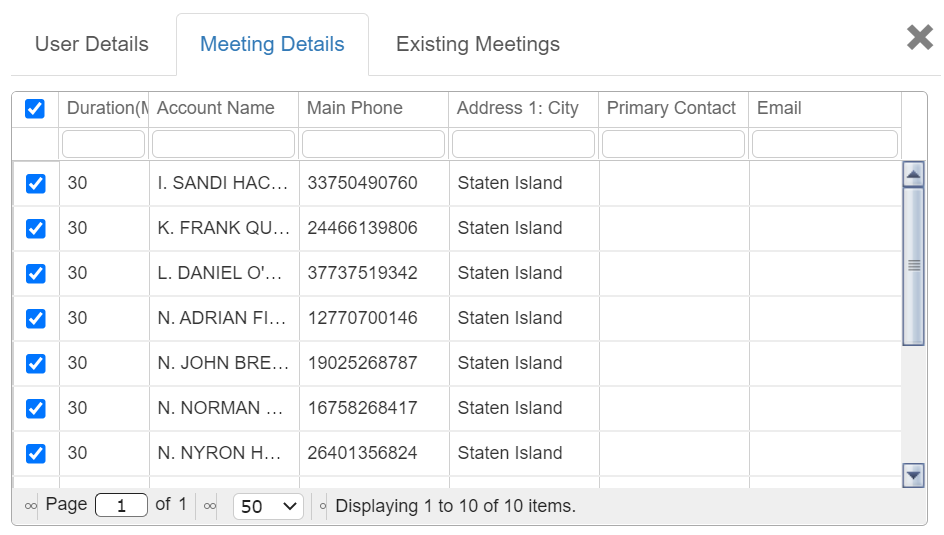Click the Address 1: City filter field

coord(523,144)
